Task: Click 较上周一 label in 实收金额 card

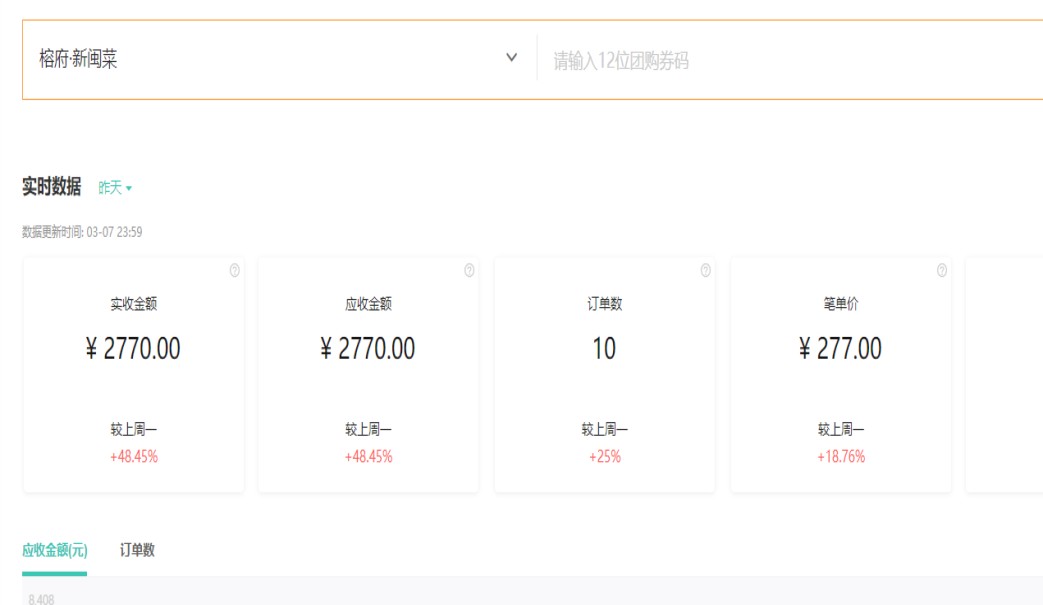Action: point(133,430)
